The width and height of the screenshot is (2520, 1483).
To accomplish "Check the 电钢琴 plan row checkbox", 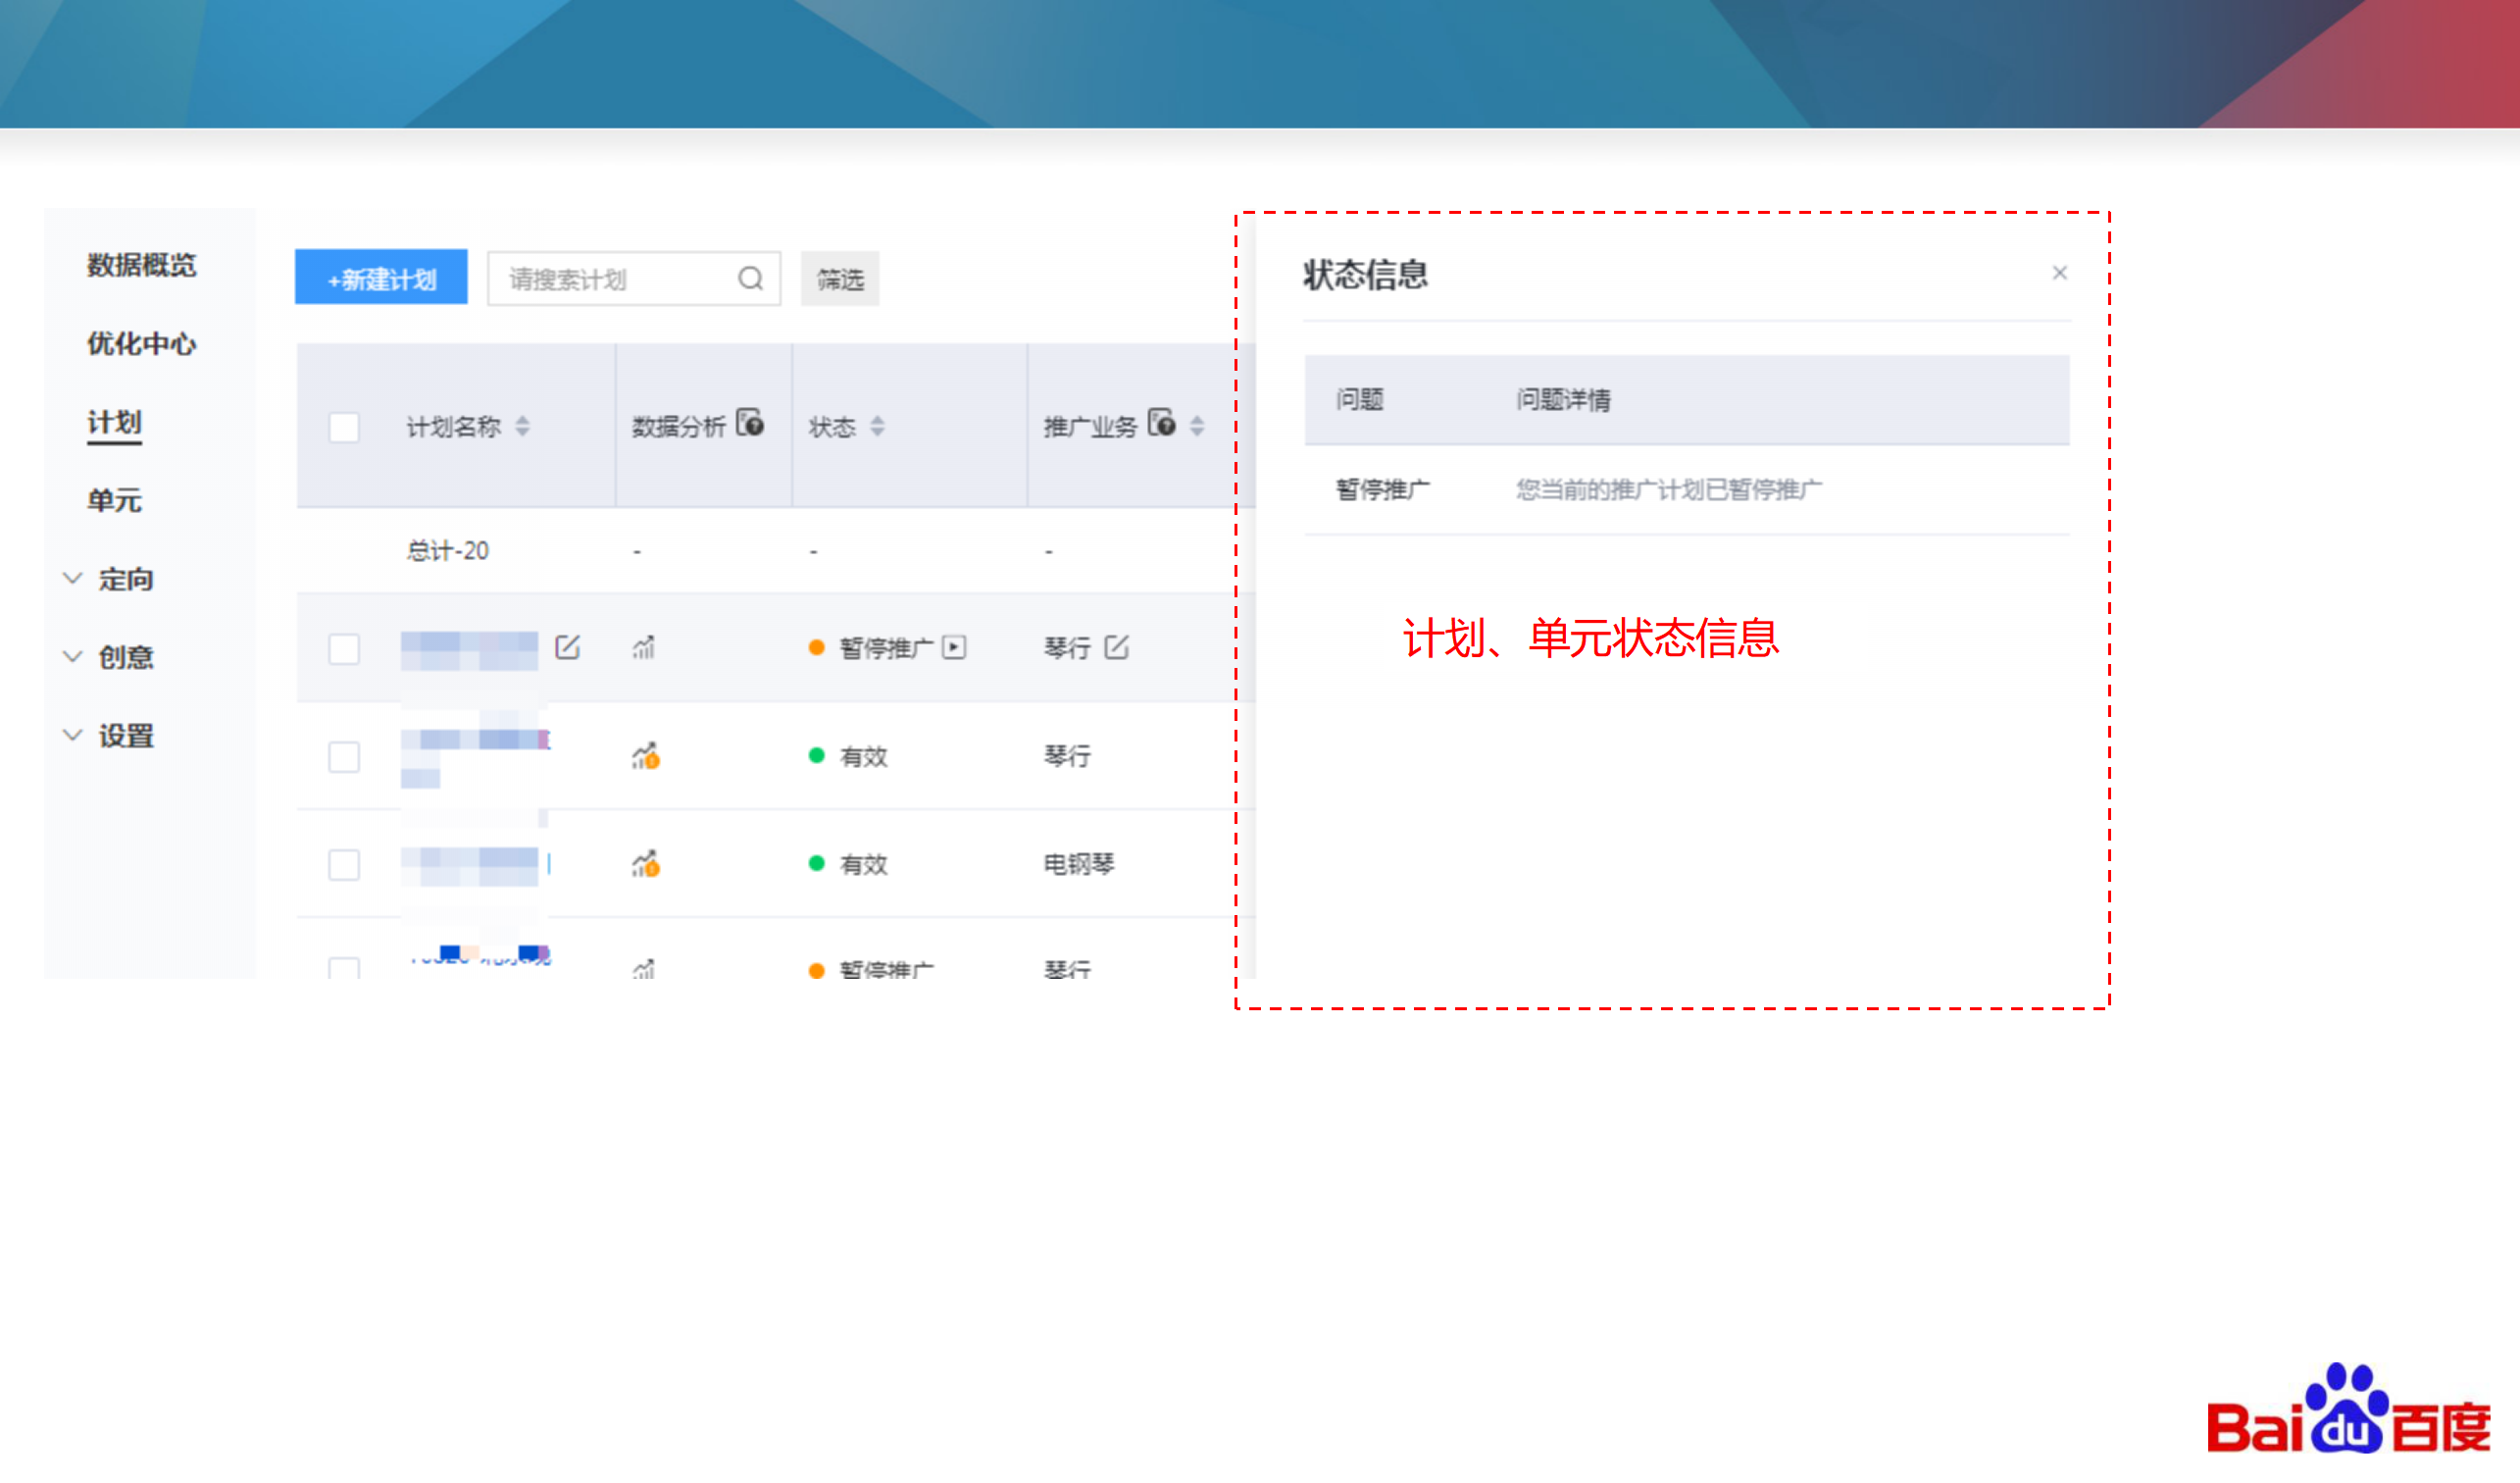I will pos(344,864).
